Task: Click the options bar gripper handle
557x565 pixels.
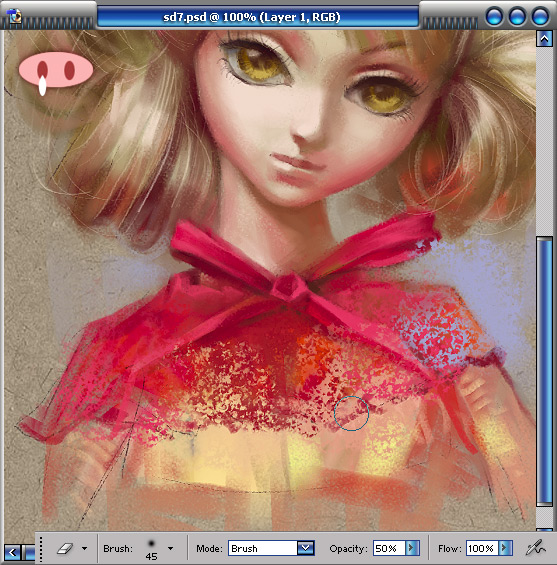Action: 41,549
